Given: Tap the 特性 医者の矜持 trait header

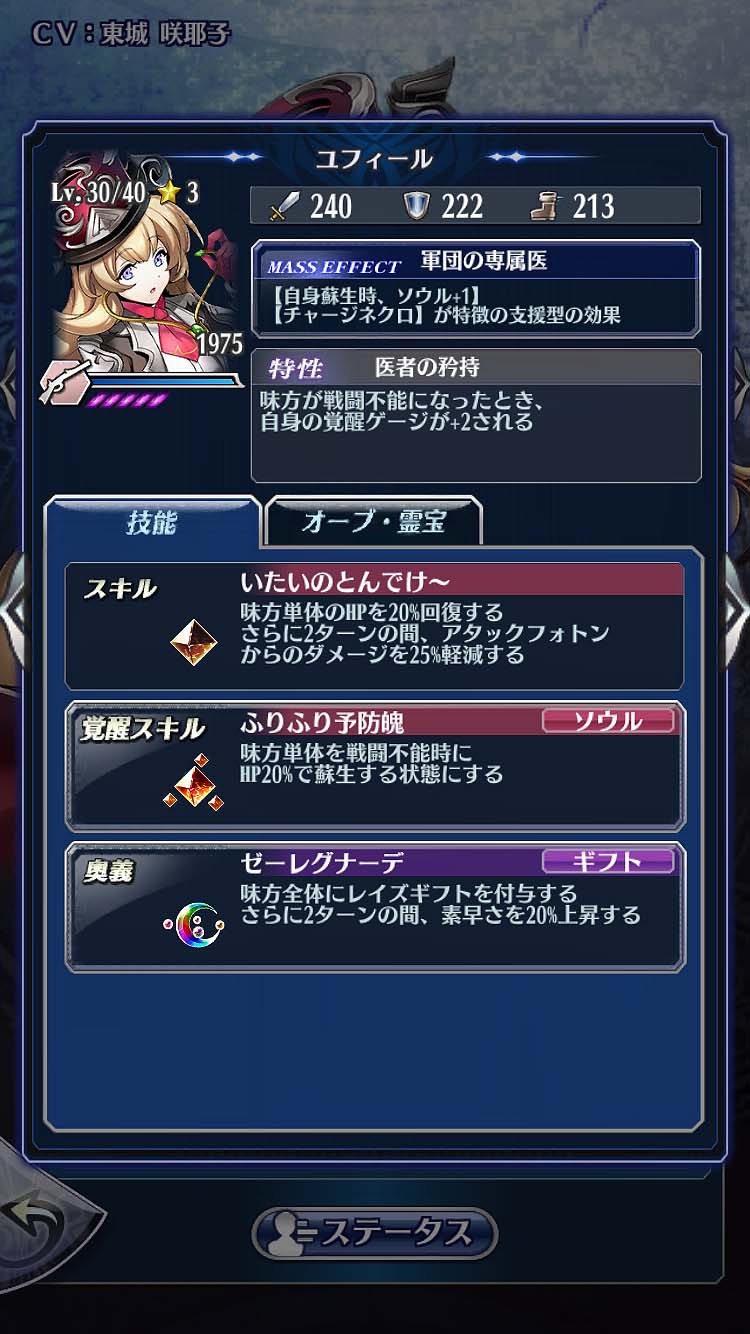Looking at the screenshot, I should coord(476,367).
